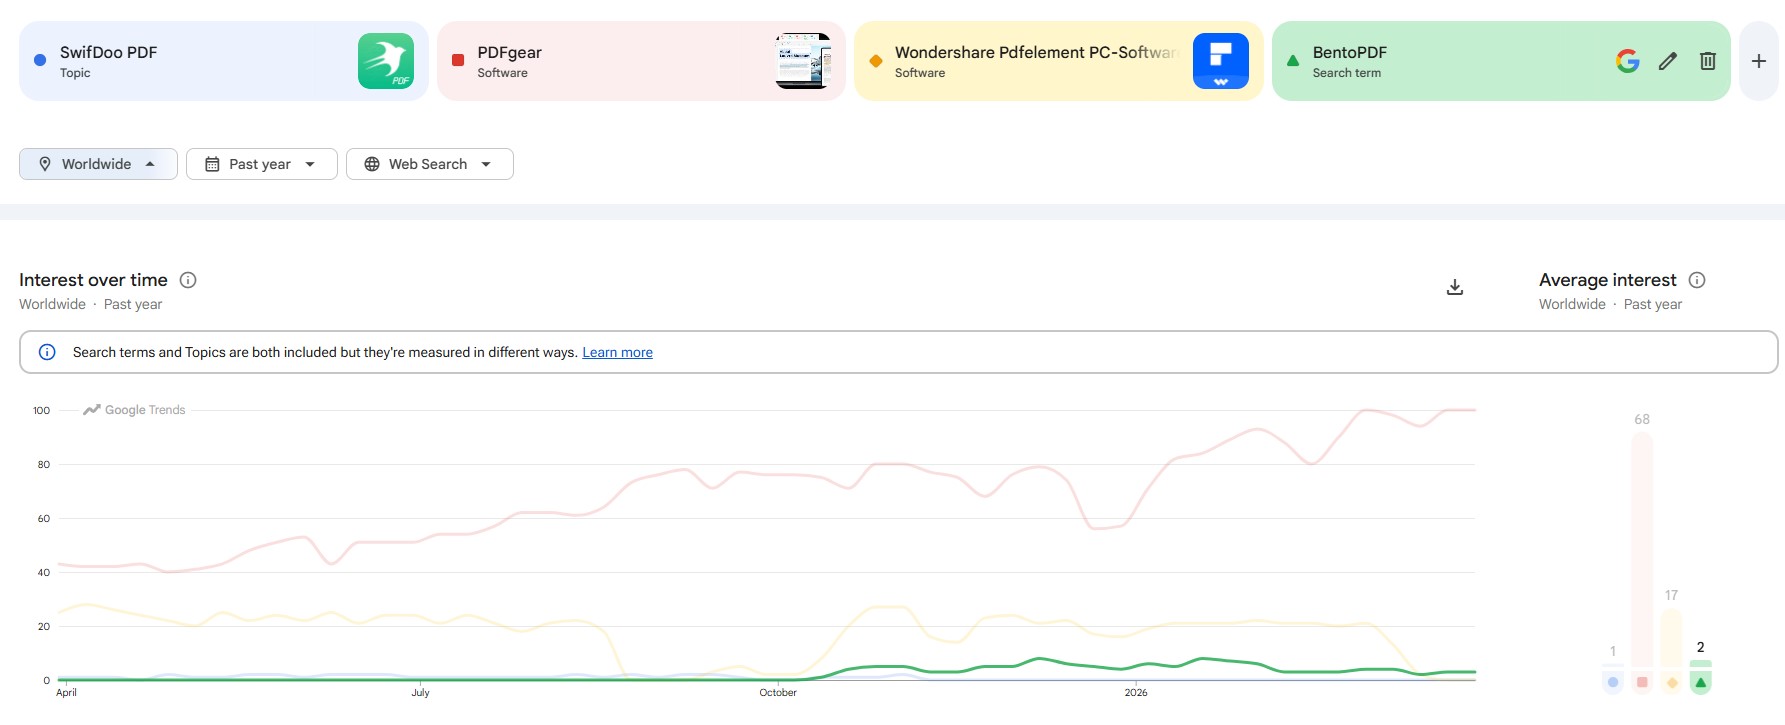This screenshot has width=1785, height=725.
Task: Click the green BentoPDF legend triangle in average chart
Action: tap(1701, 682)
